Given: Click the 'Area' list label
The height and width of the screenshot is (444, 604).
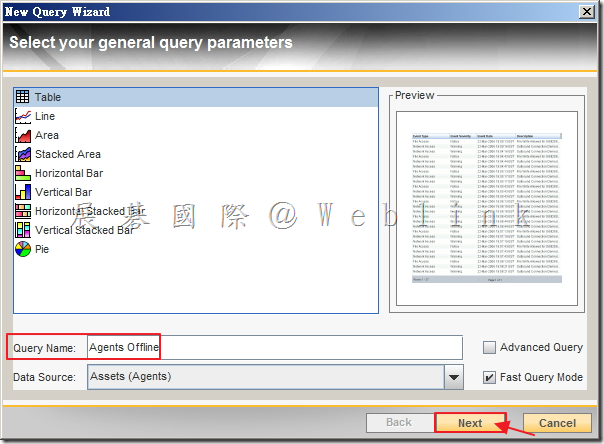Looking at the screenshot, I should [x=47, y=135].
